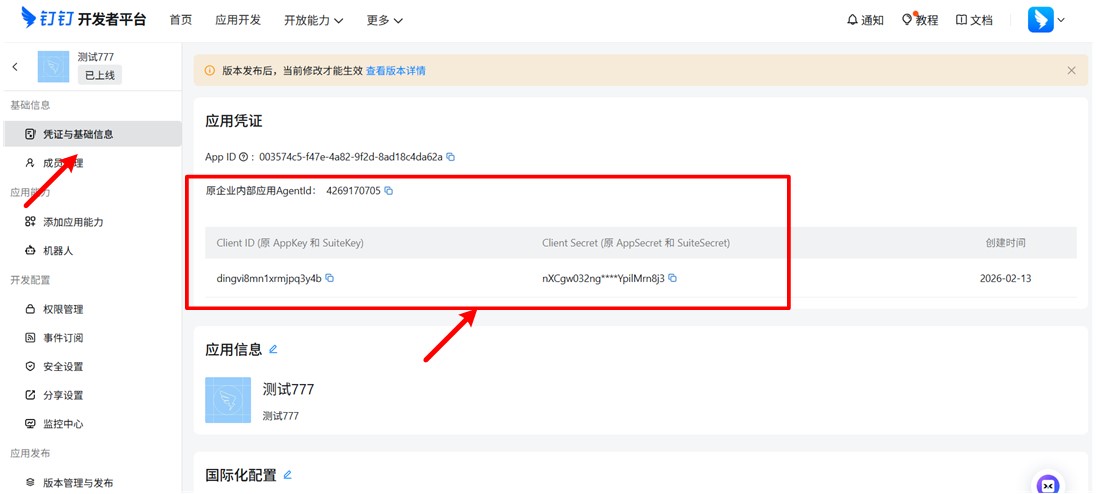Click the 测试777 app logo thumbnail
The height and width of the screenshot is (494, 1096).
[53, 67]
